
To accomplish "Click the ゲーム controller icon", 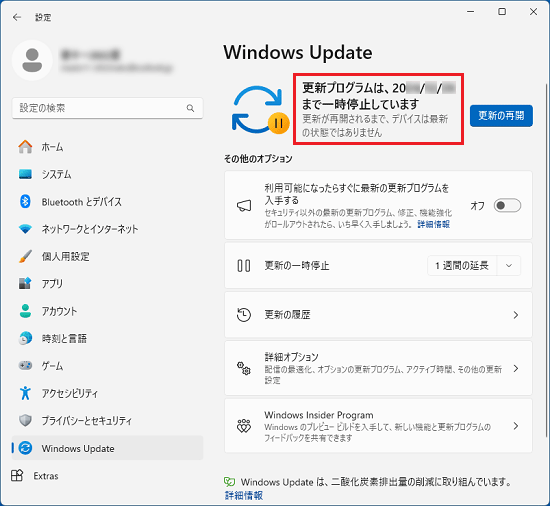I will (25, 365).
